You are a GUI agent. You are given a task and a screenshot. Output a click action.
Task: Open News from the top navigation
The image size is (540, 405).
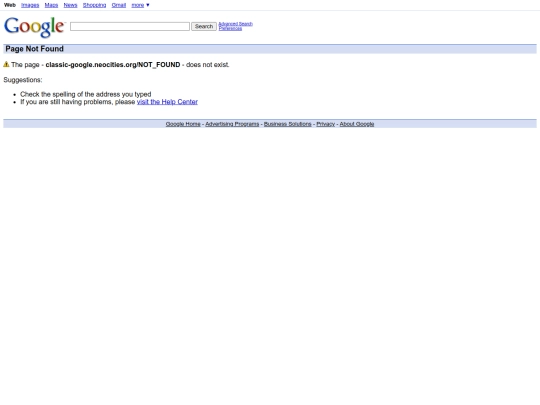pos(70,5)
